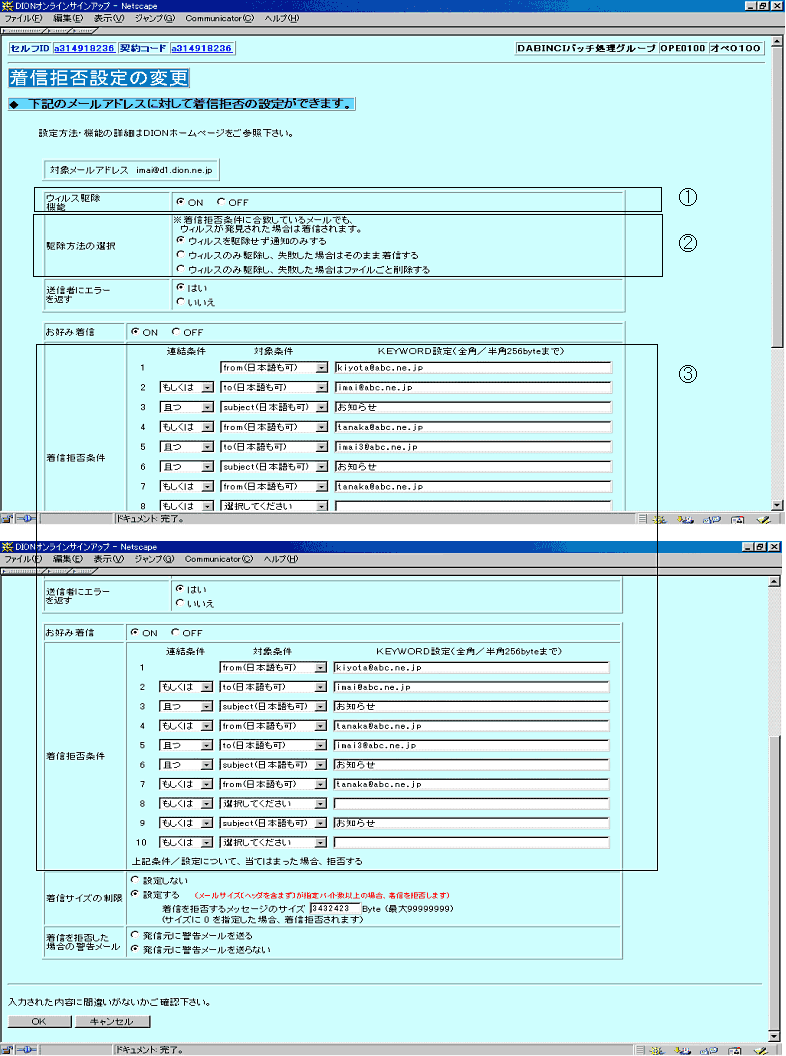Launch Composer pencil icon in bottom component bar
The image size is (786, 1056).
coord(762,1050)
